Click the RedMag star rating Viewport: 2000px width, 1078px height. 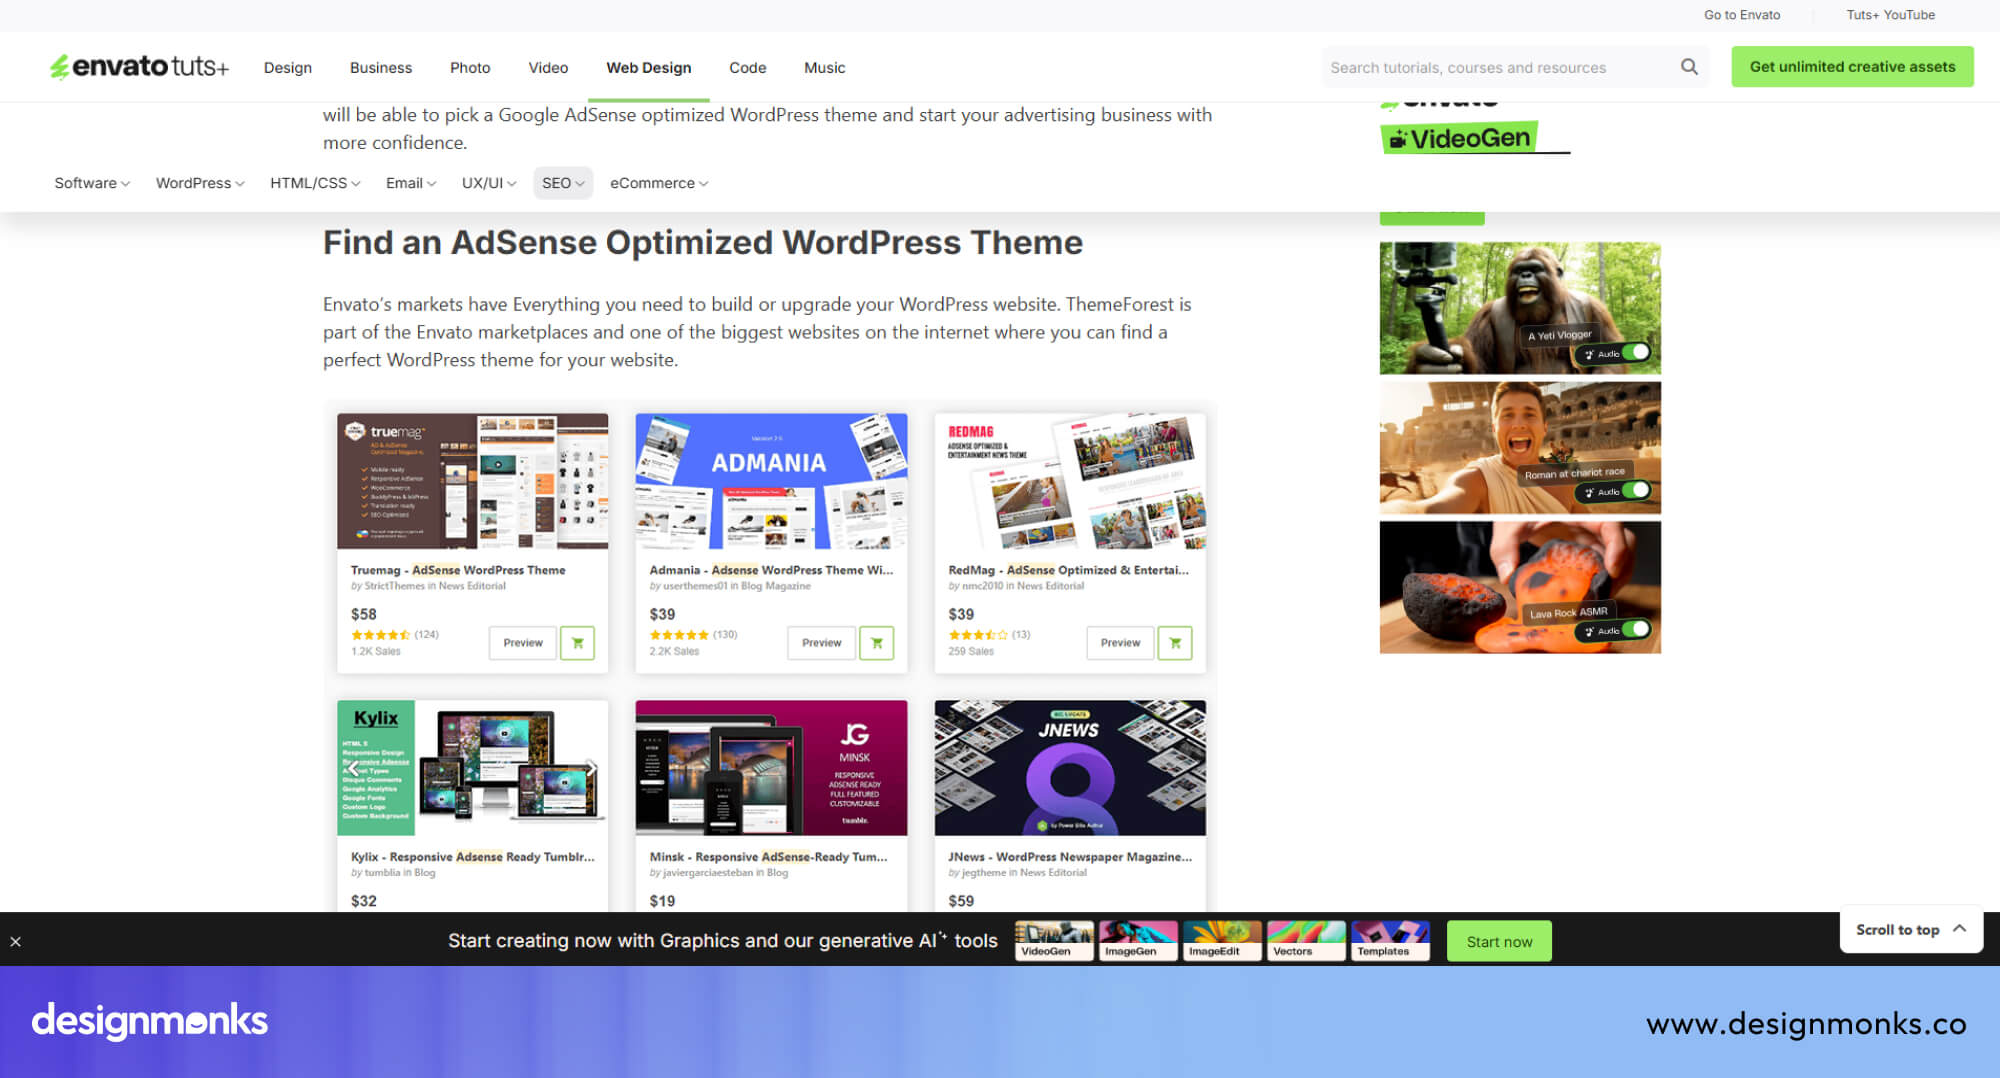[x=978, y=635]
